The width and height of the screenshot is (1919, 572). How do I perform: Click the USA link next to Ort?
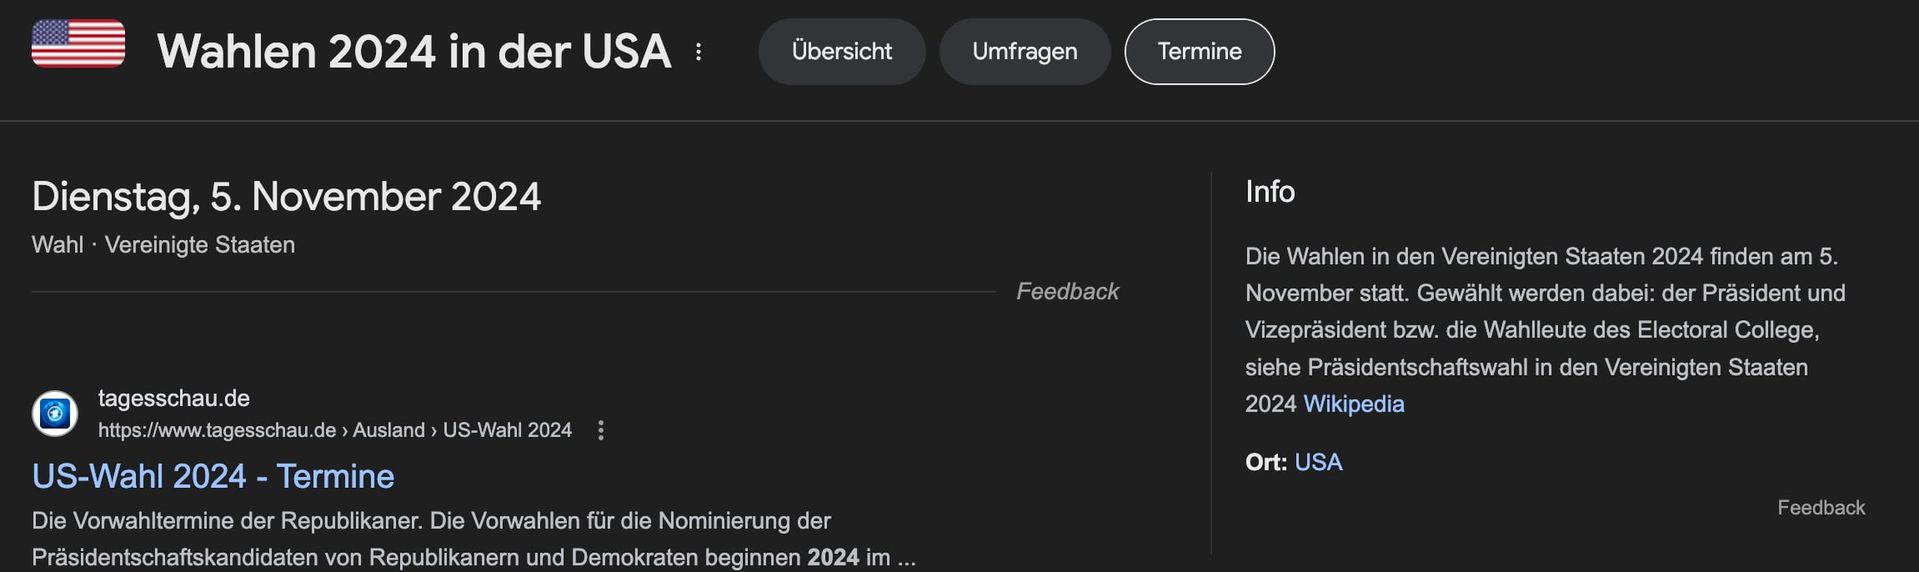coord(1318,462)
